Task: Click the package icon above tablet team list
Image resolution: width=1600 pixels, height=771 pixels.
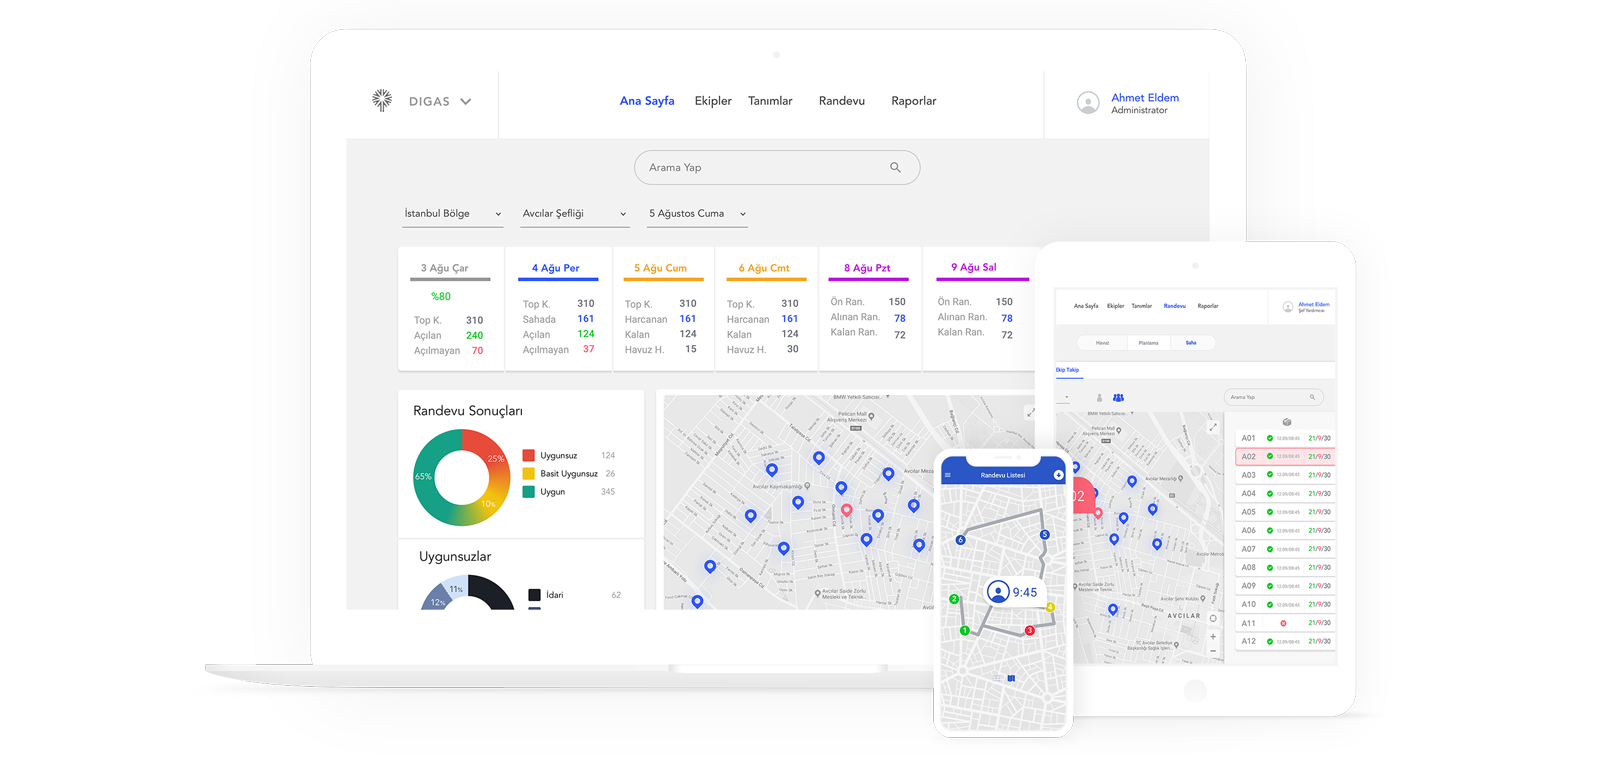Action: (x=1287, y=422)
